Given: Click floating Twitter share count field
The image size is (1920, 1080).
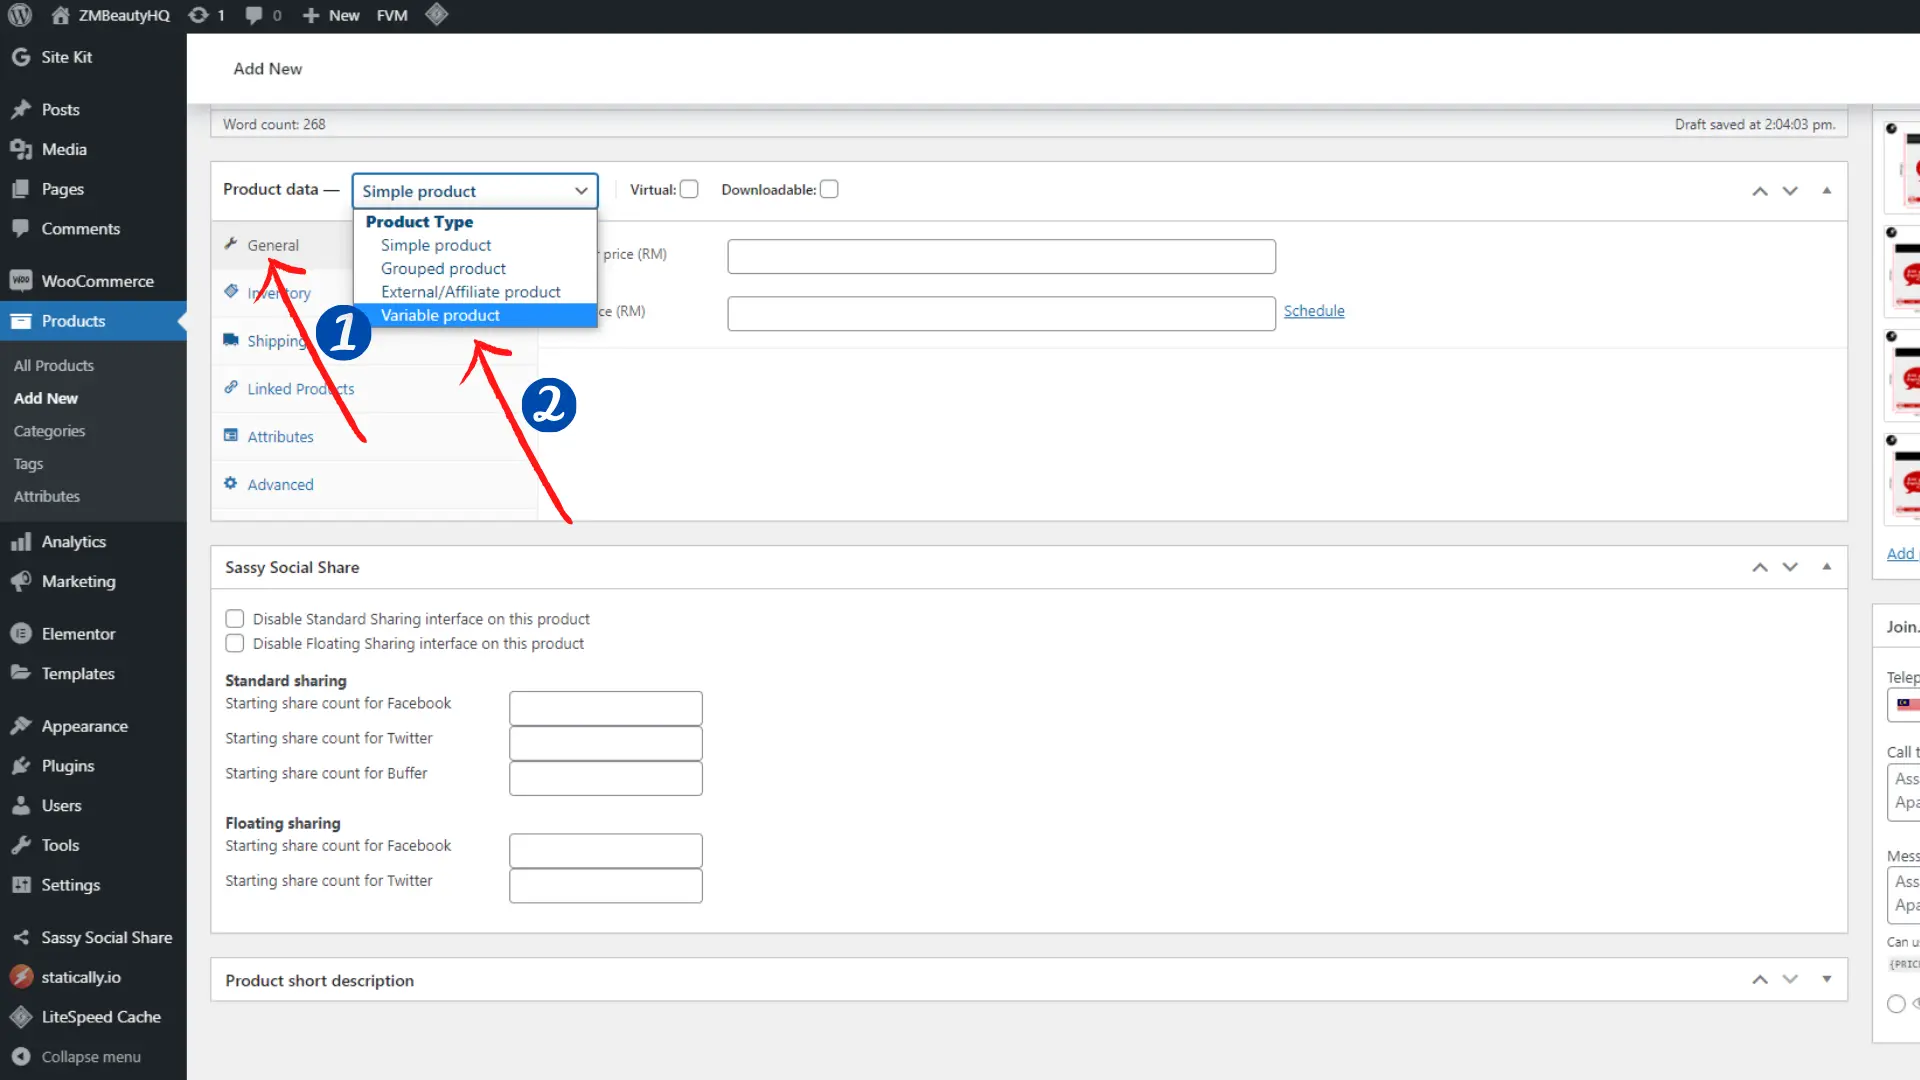Looking at the screenshot, I should (606, 886).
